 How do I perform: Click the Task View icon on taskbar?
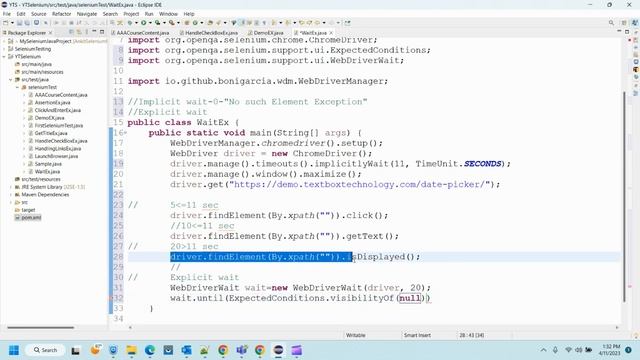(76, 350)
